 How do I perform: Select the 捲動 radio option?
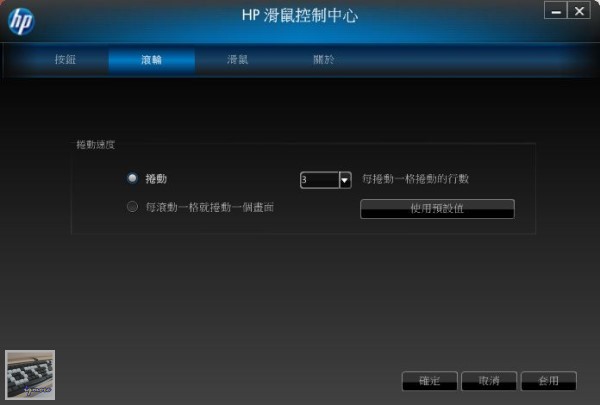(x=132, y=178)
